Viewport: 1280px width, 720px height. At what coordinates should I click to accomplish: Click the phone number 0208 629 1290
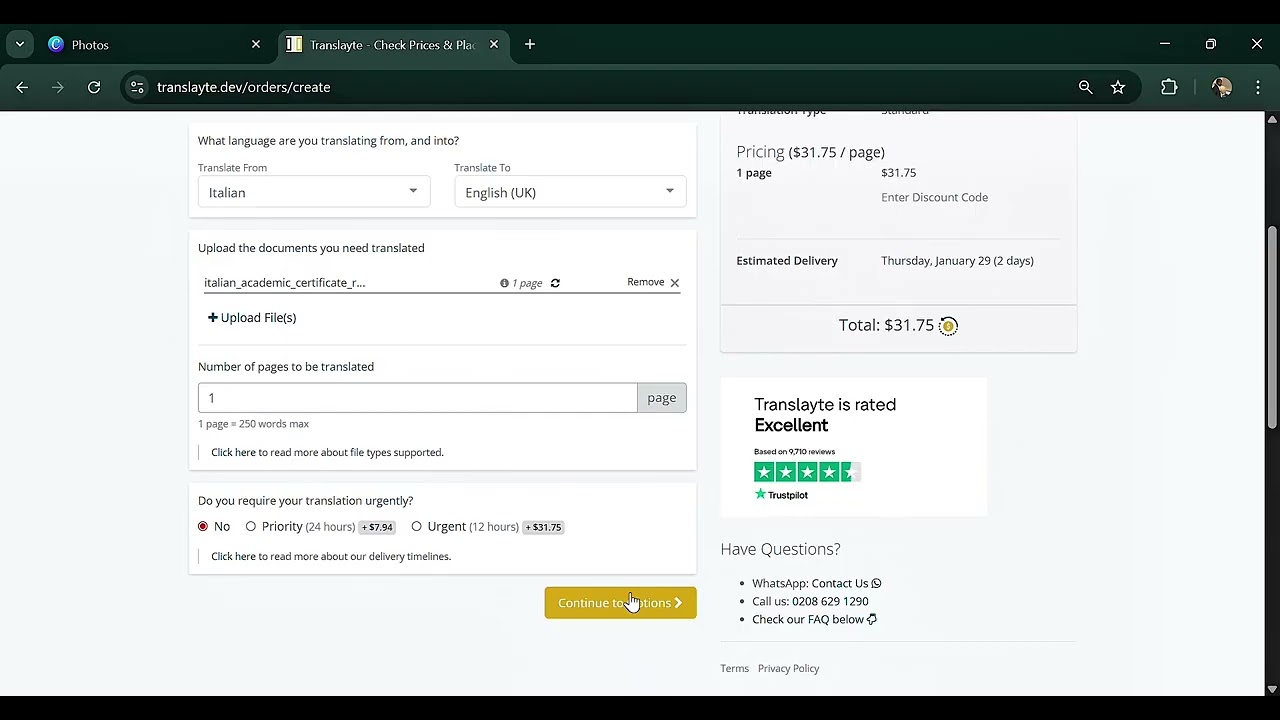pyautogui.click(x=830, y=601)
